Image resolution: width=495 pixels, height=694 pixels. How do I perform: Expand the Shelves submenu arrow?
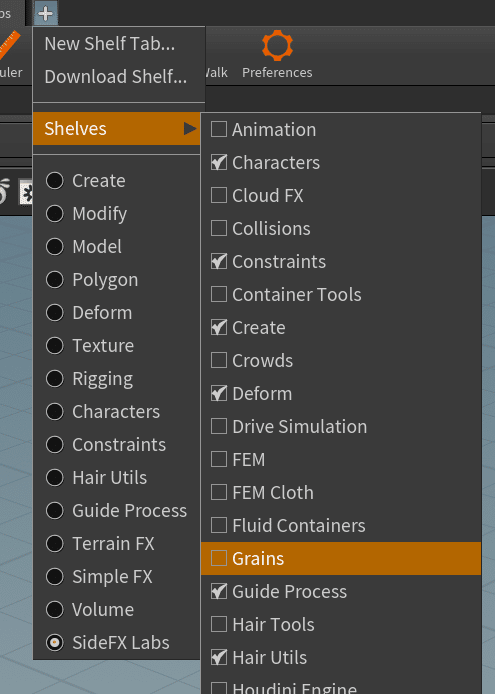[x=190, y=129]
